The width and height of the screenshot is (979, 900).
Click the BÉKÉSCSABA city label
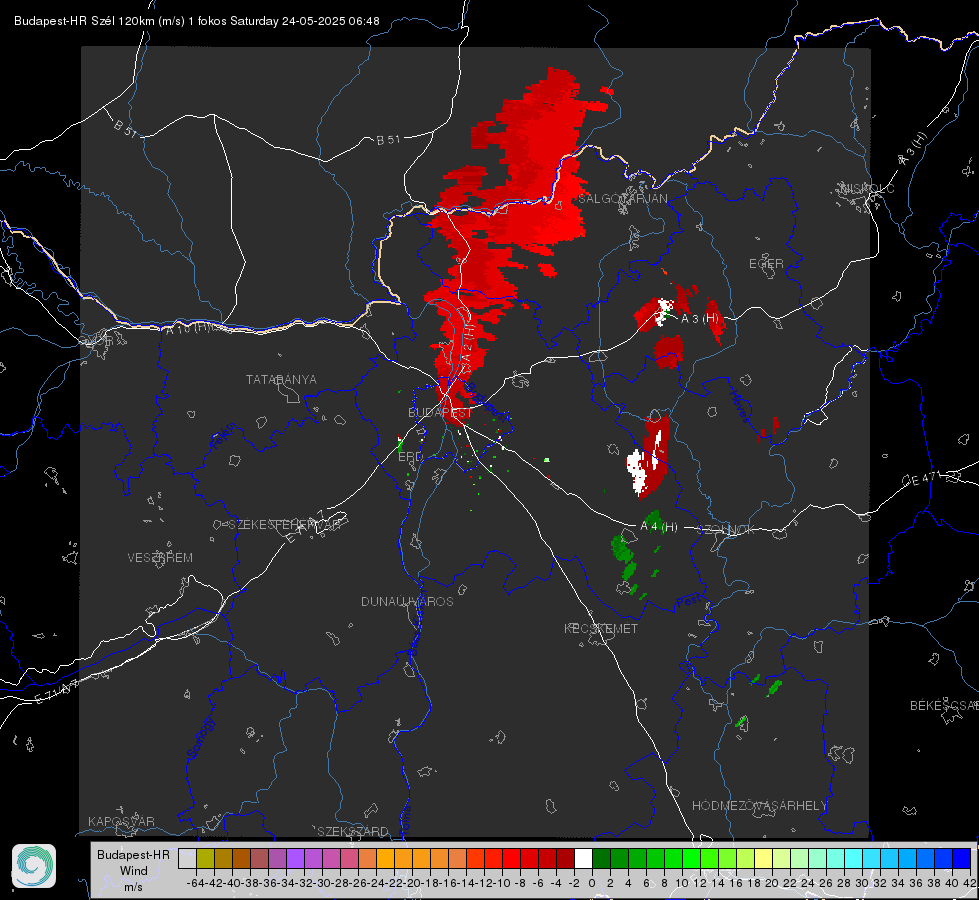(x=944, y=706)
